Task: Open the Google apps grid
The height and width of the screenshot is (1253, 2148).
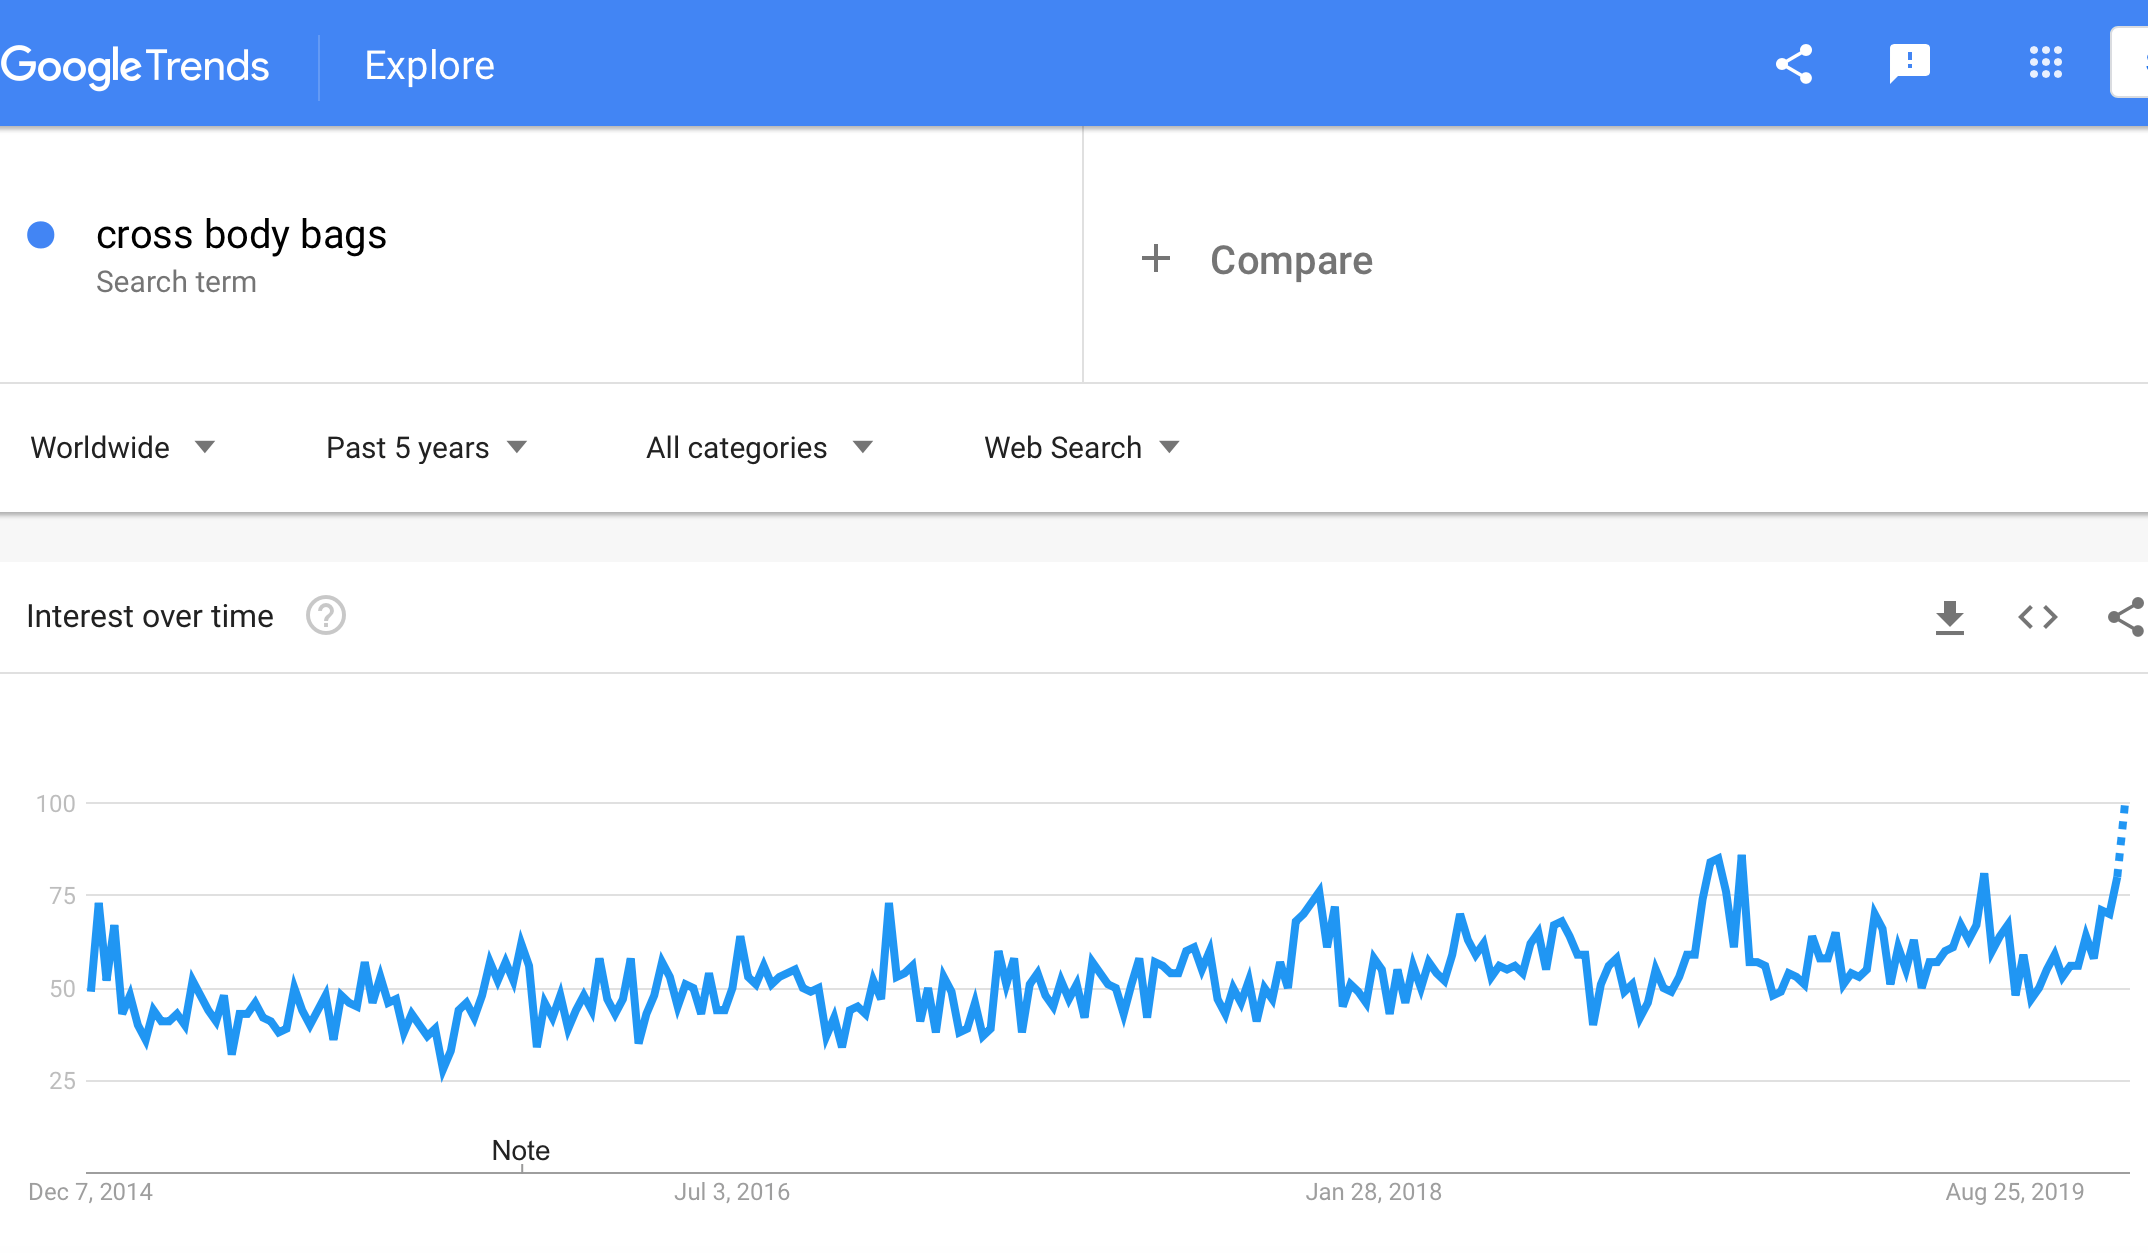Action: (x=2045, y=63)
